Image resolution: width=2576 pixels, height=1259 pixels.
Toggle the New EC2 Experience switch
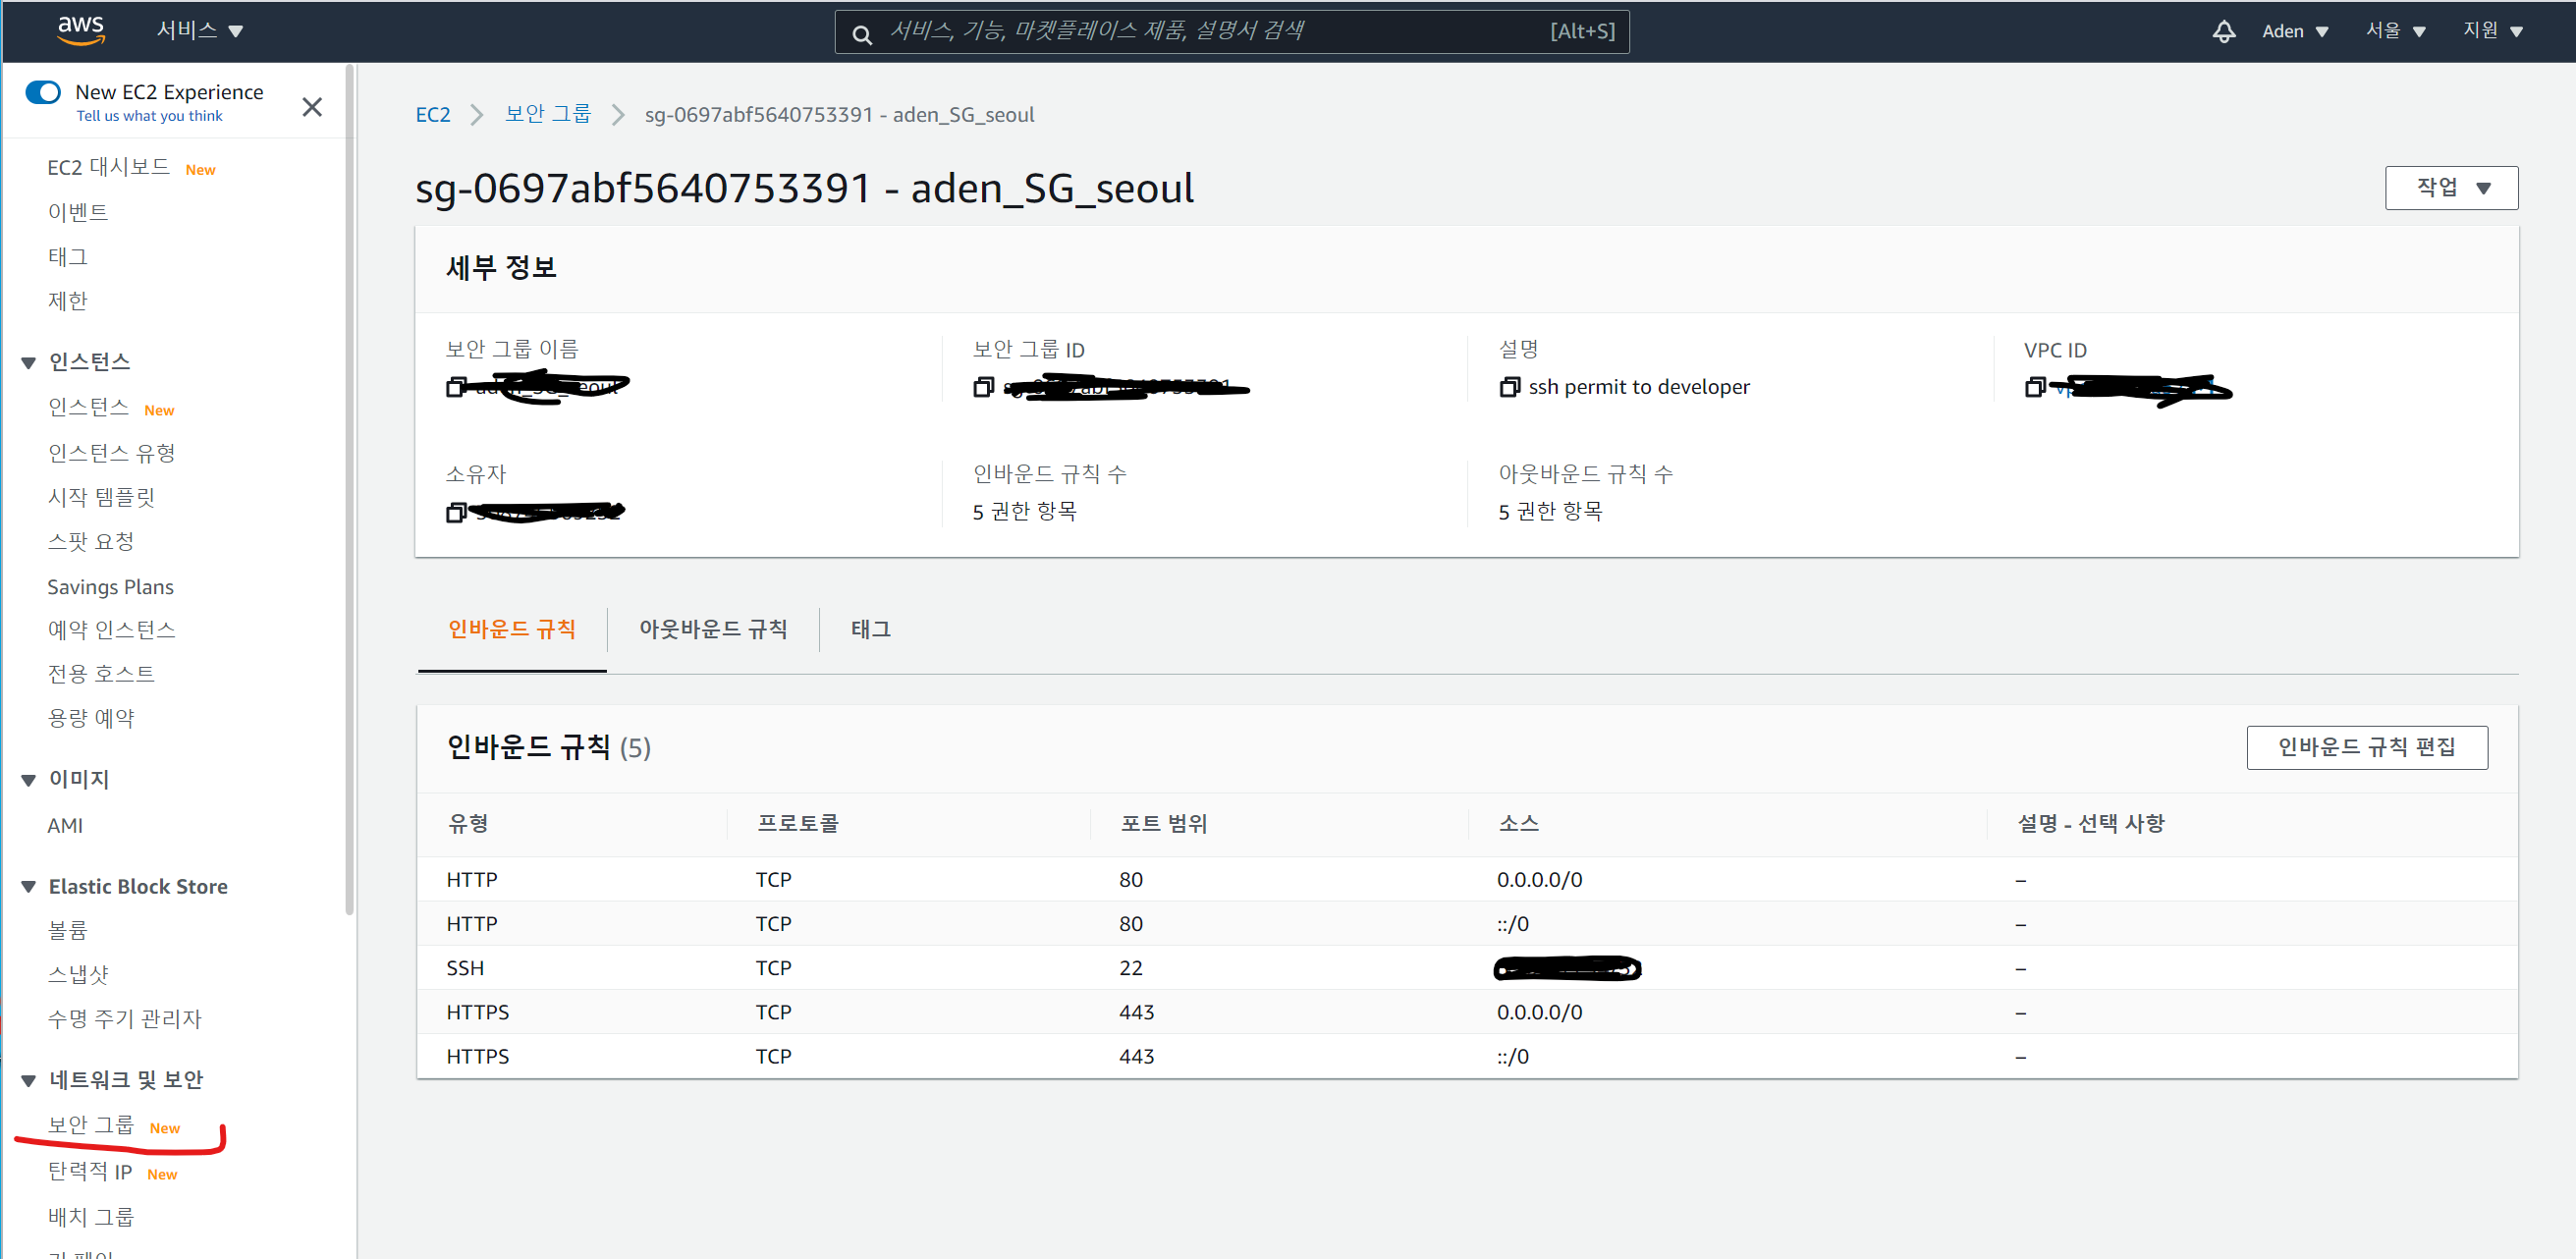coord(43,92)
